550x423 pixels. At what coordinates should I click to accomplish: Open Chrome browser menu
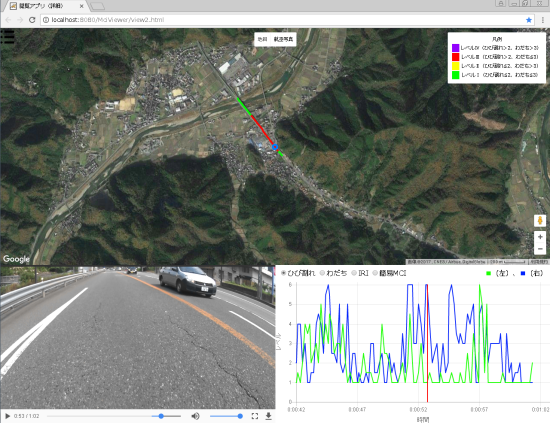[543, 20]
